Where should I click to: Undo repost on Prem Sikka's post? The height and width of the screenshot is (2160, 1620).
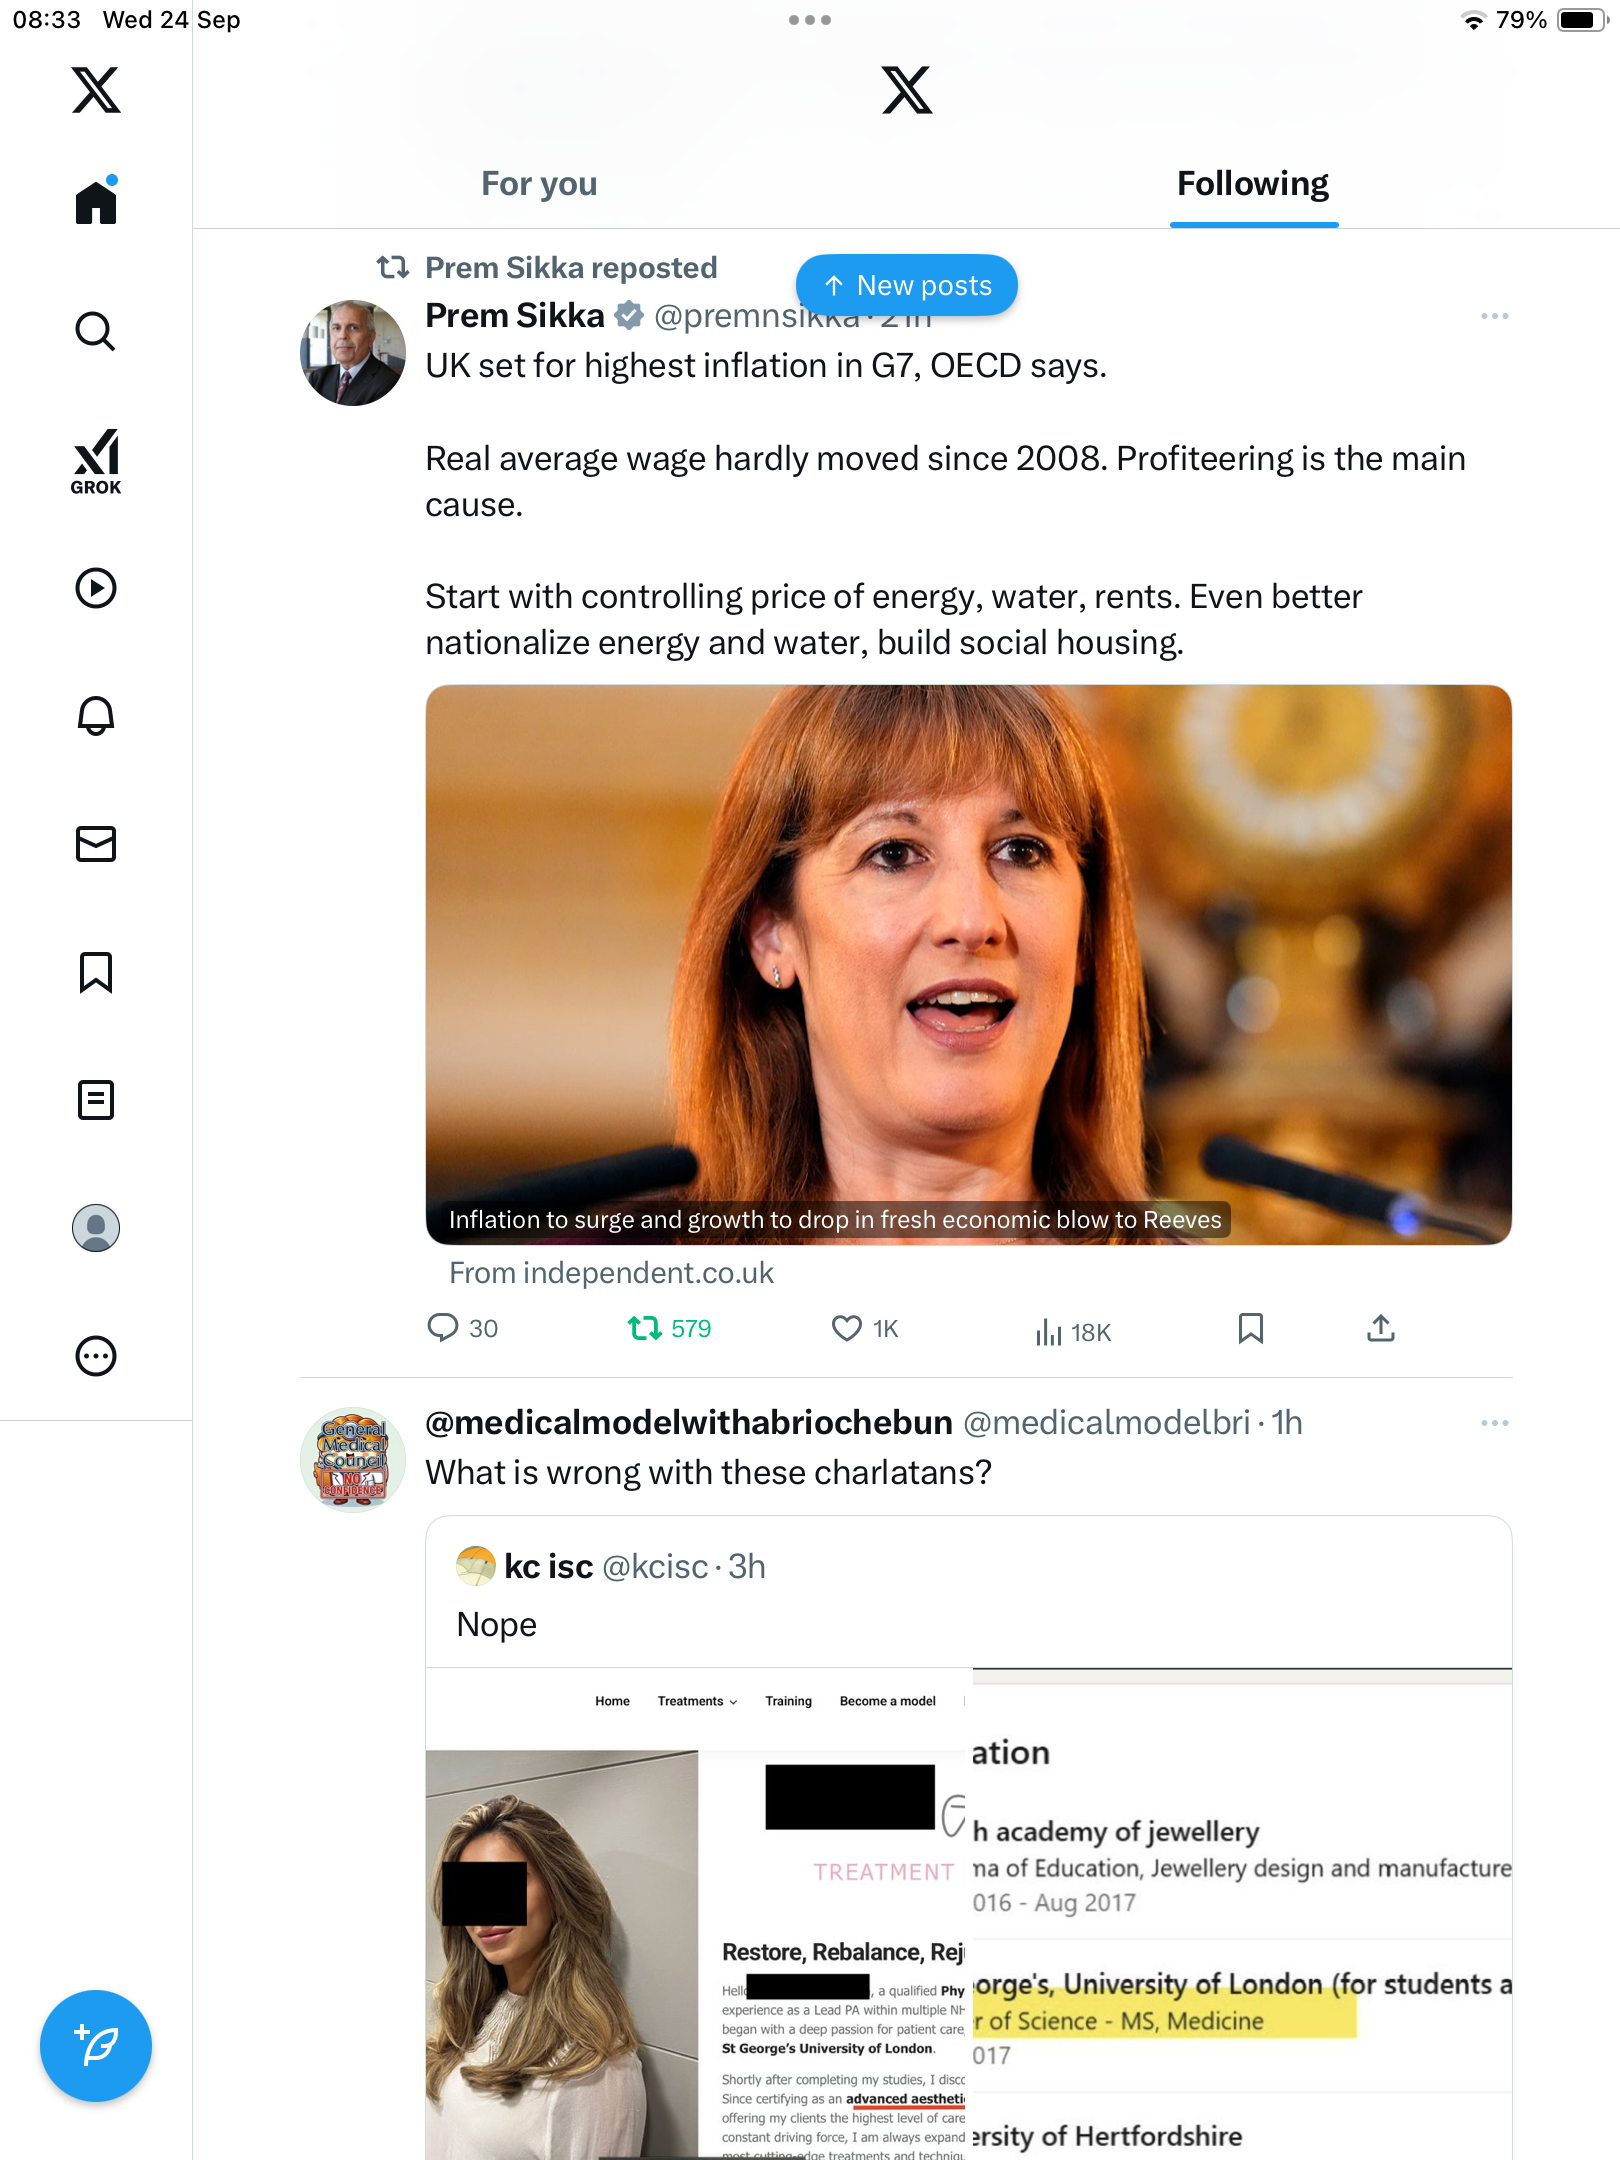click(x=645, y=1328)
